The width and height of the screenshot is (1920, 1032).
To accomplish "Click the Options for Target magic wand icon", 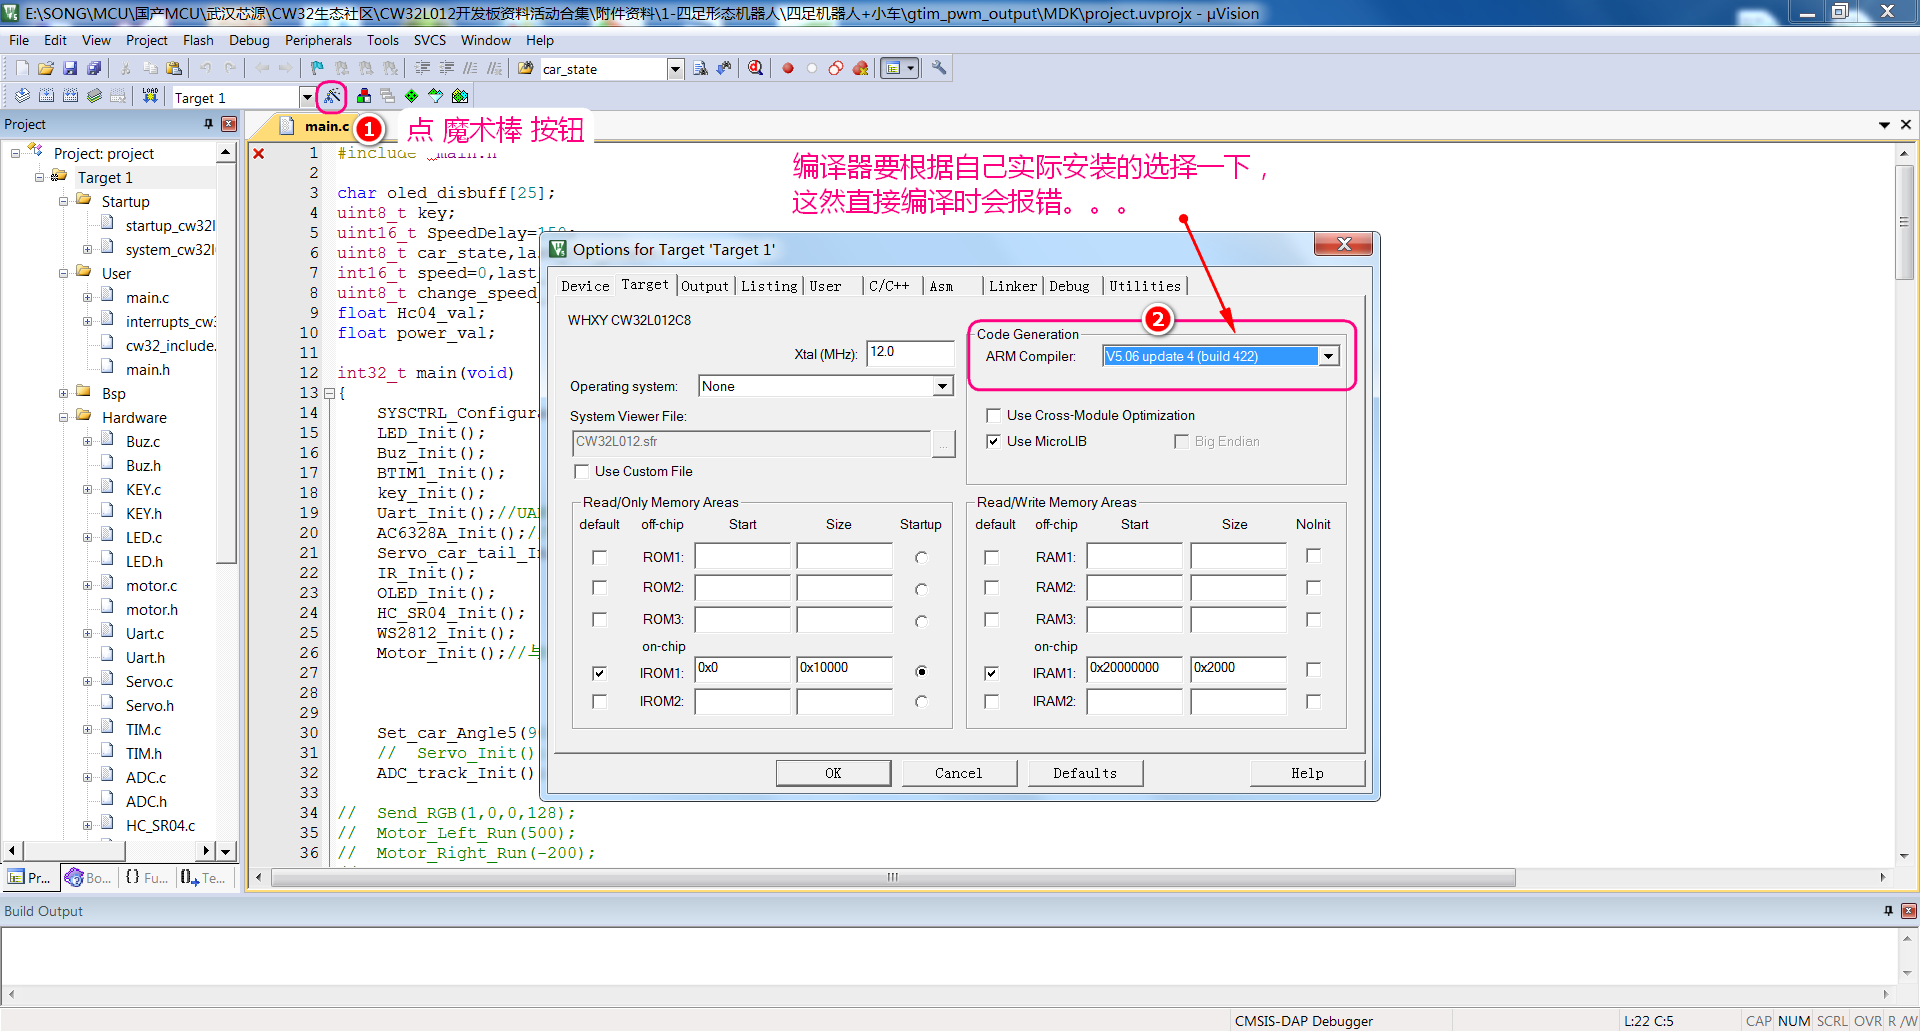I will tap(332, 96).
